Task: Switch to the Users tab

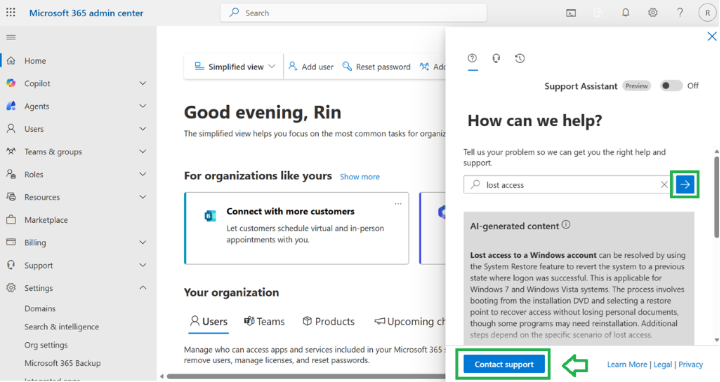Action: coord(209,321)
